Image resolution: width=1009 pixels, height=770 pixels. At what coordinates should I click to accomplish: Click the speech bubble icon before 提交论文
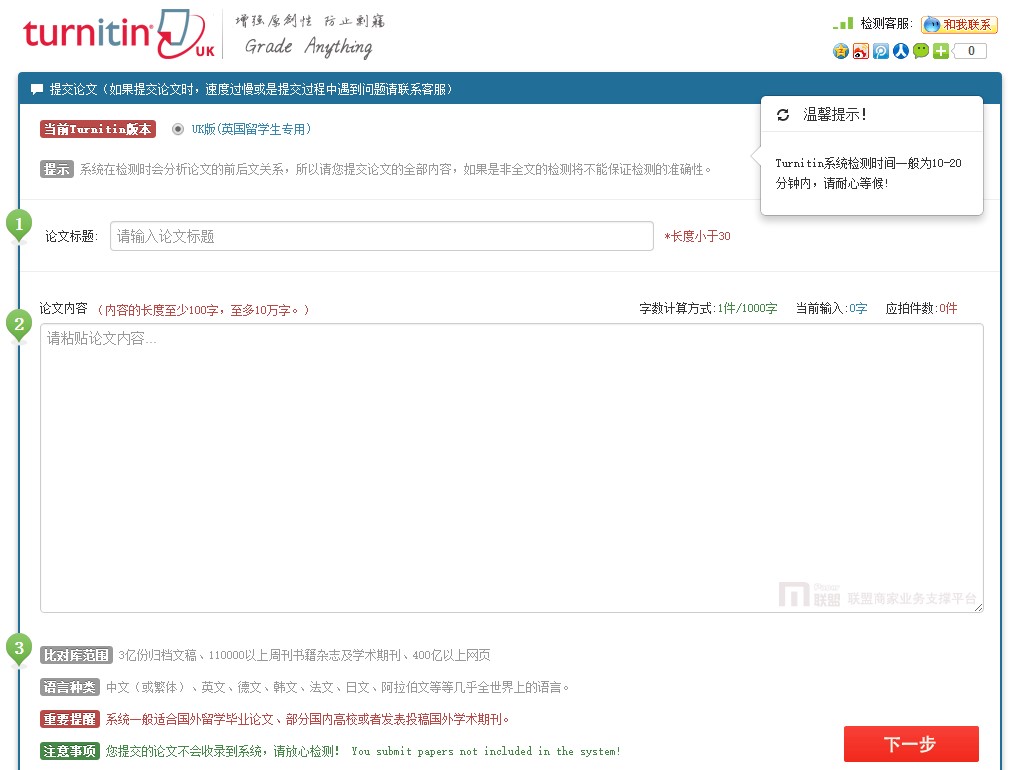pyautogui.click(x=37, y=89)
